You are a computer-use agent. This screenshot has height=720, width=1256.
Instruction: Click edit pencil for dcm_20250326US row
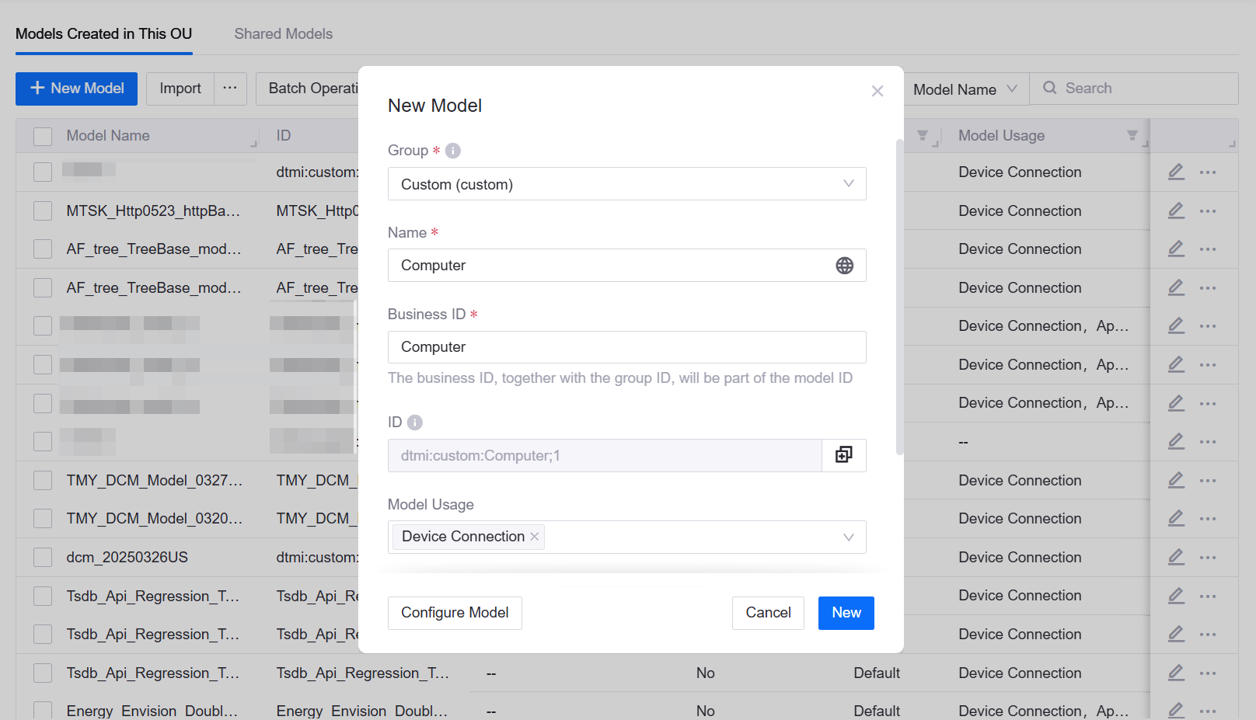point(1176,557)
